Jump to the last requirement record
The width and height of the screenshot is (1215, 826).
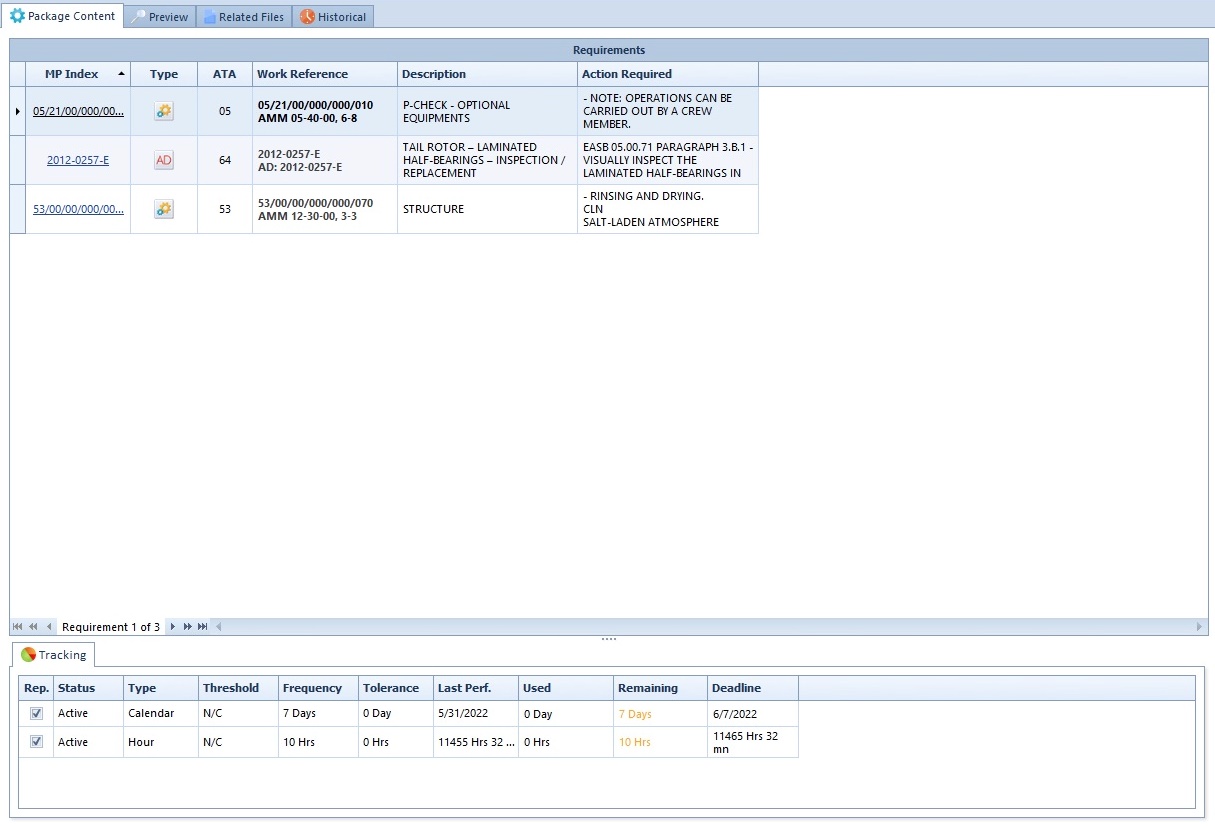(203, 627)
